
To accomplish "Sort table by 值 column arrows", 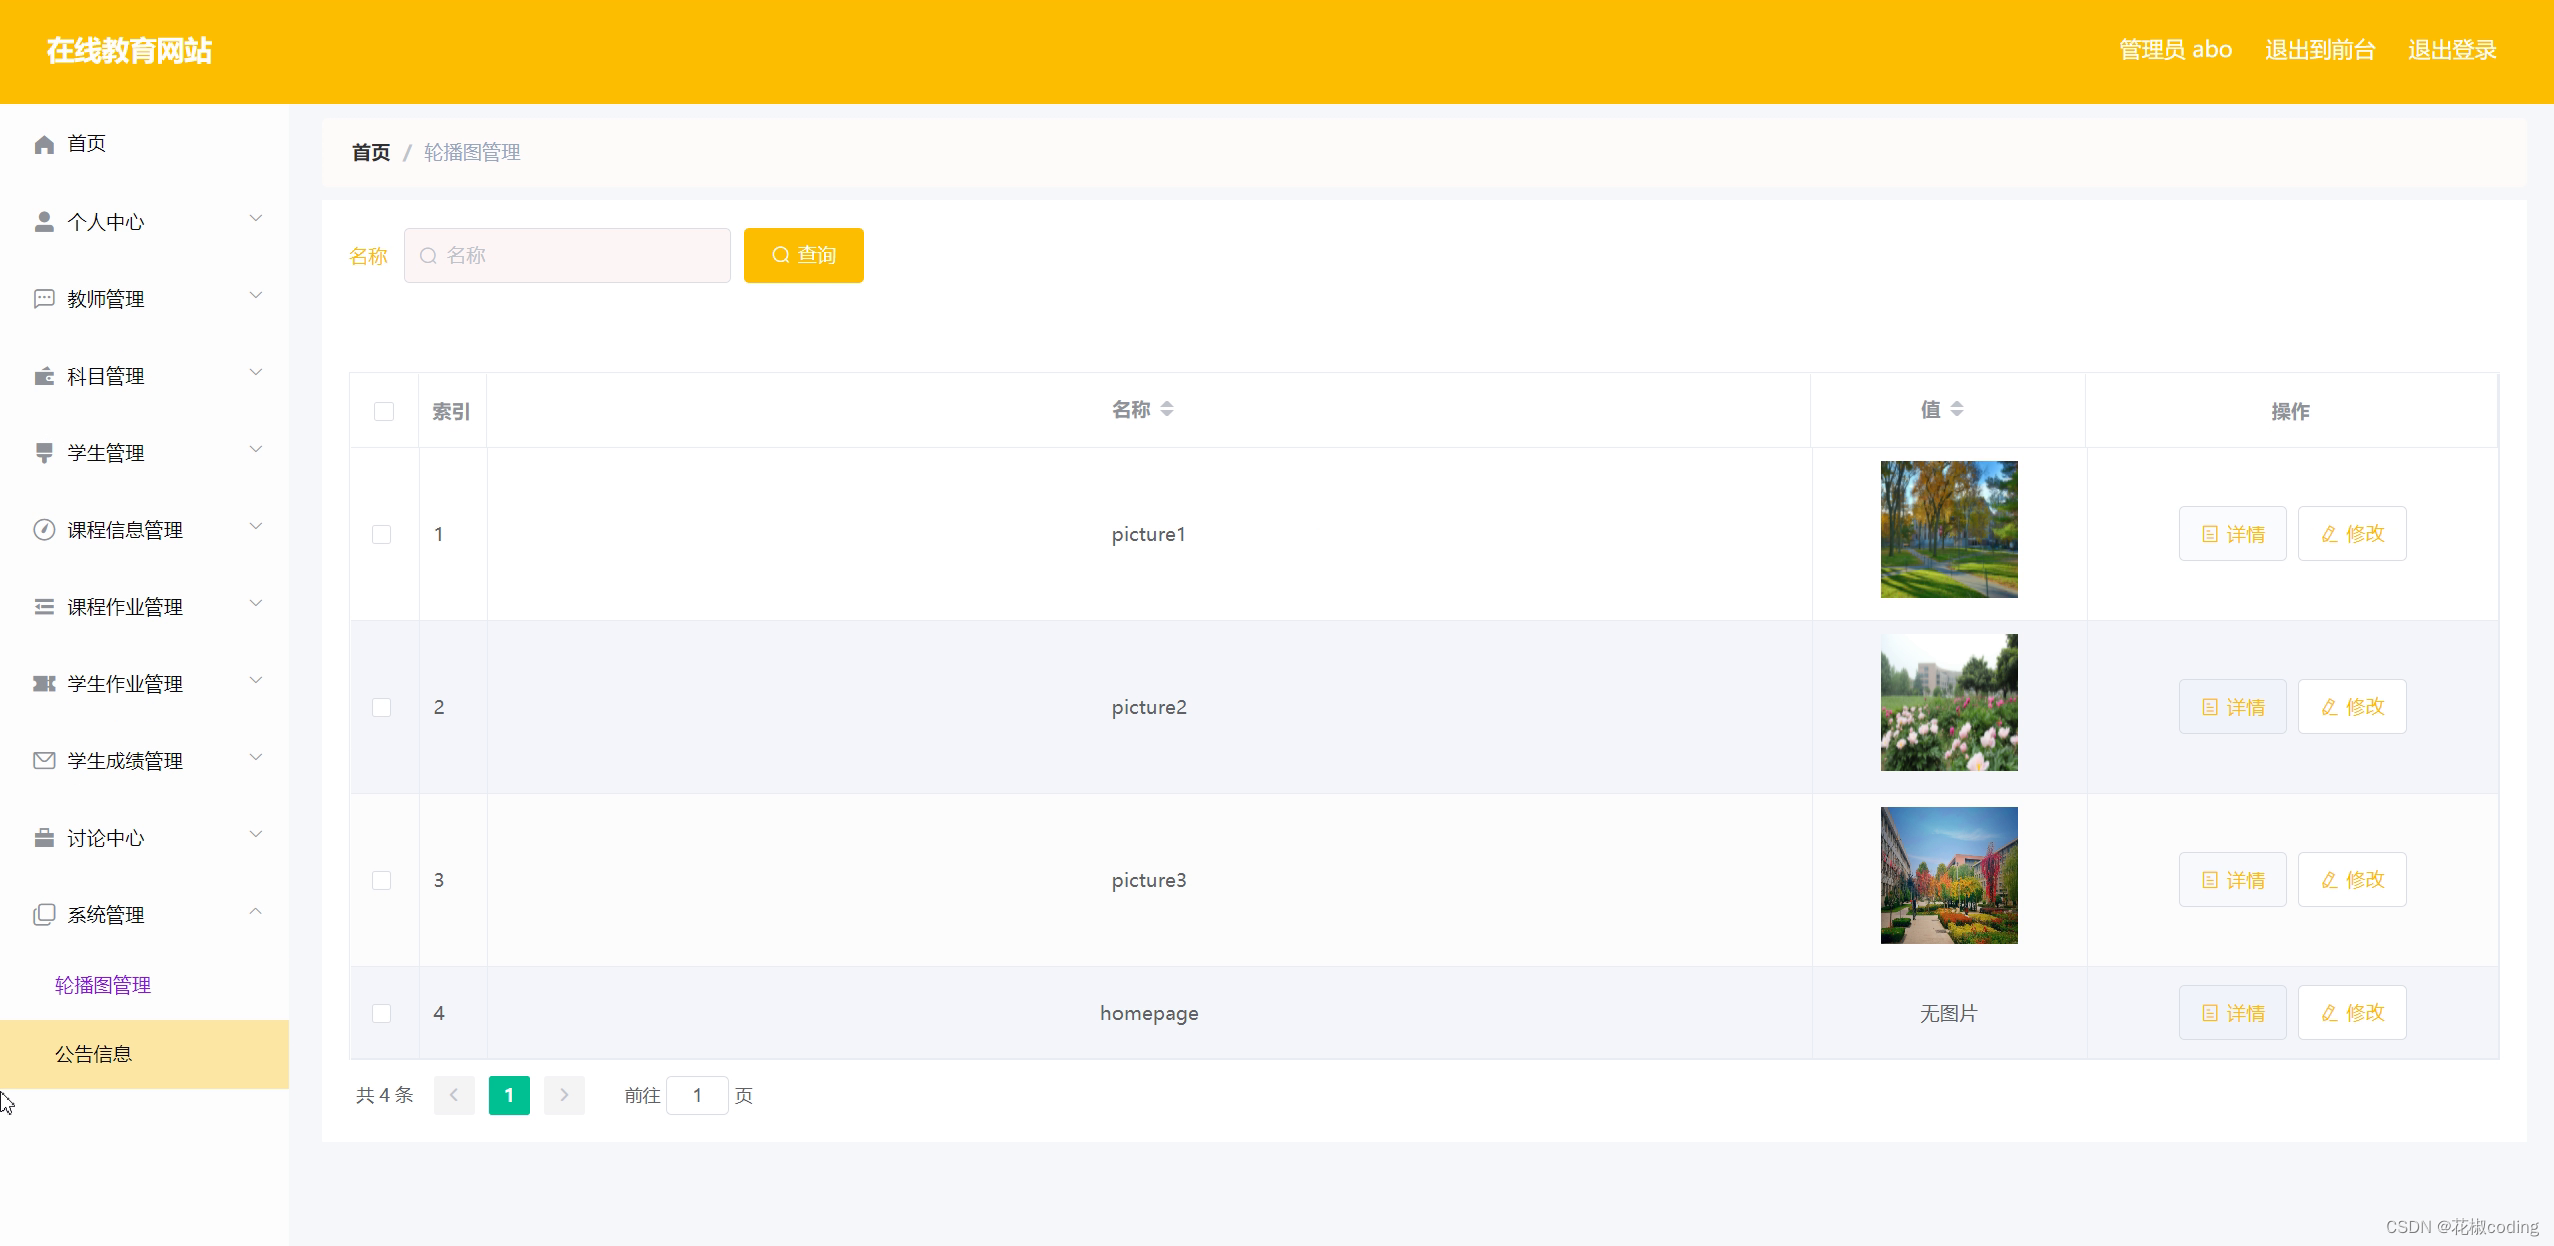I will [1957, 409].
